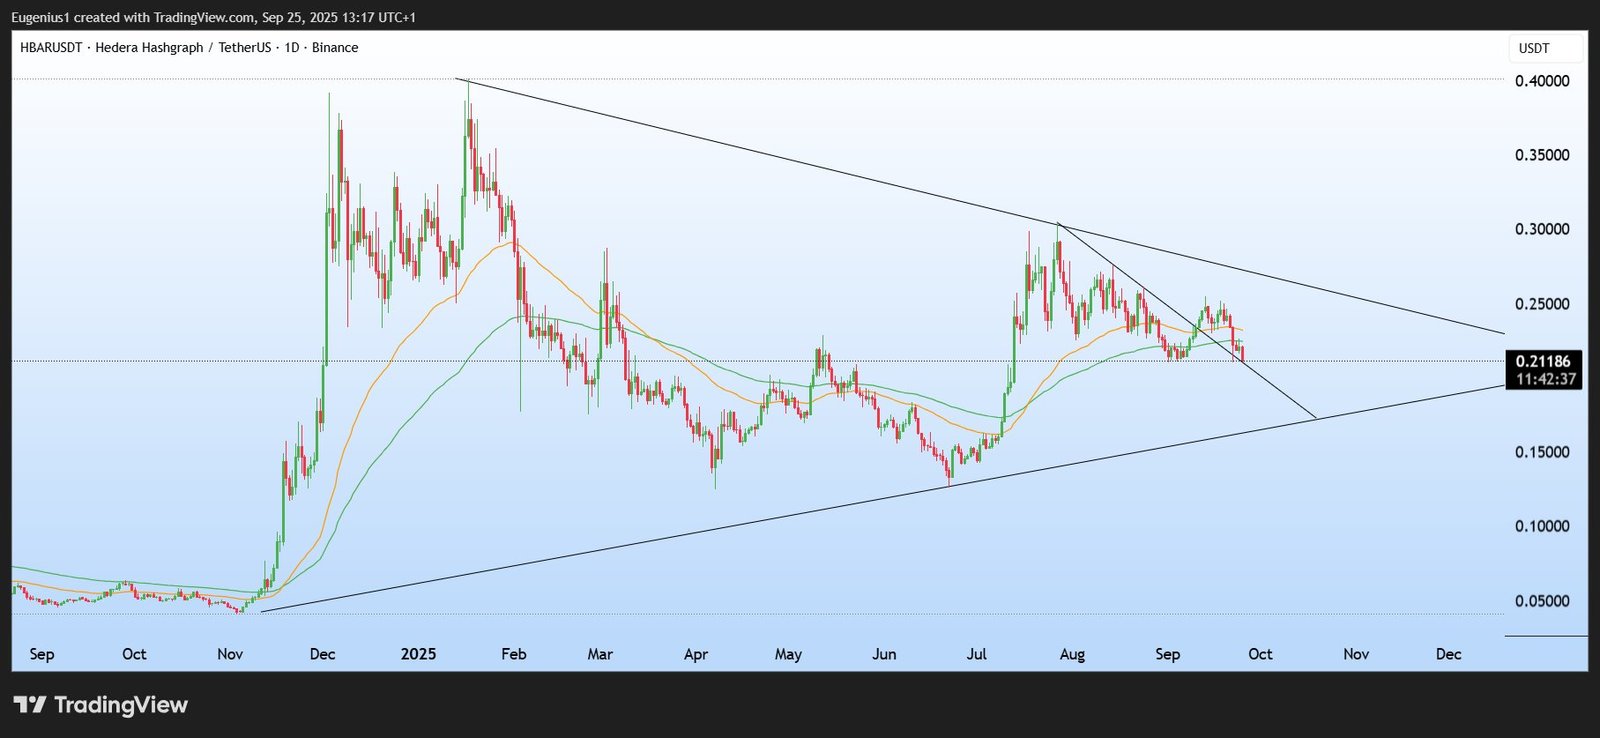Viewport: 1600px width, 738px height.
Task: Click the 0.30000 price axis label
Action: coord(1541,229)
